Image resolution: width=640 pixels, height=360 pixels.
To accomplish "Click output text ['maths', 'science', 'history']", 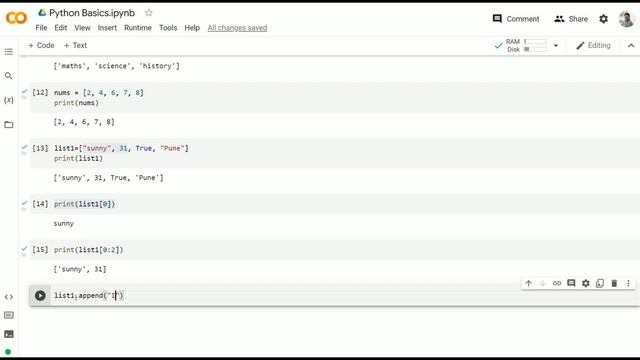I will 116,66.
